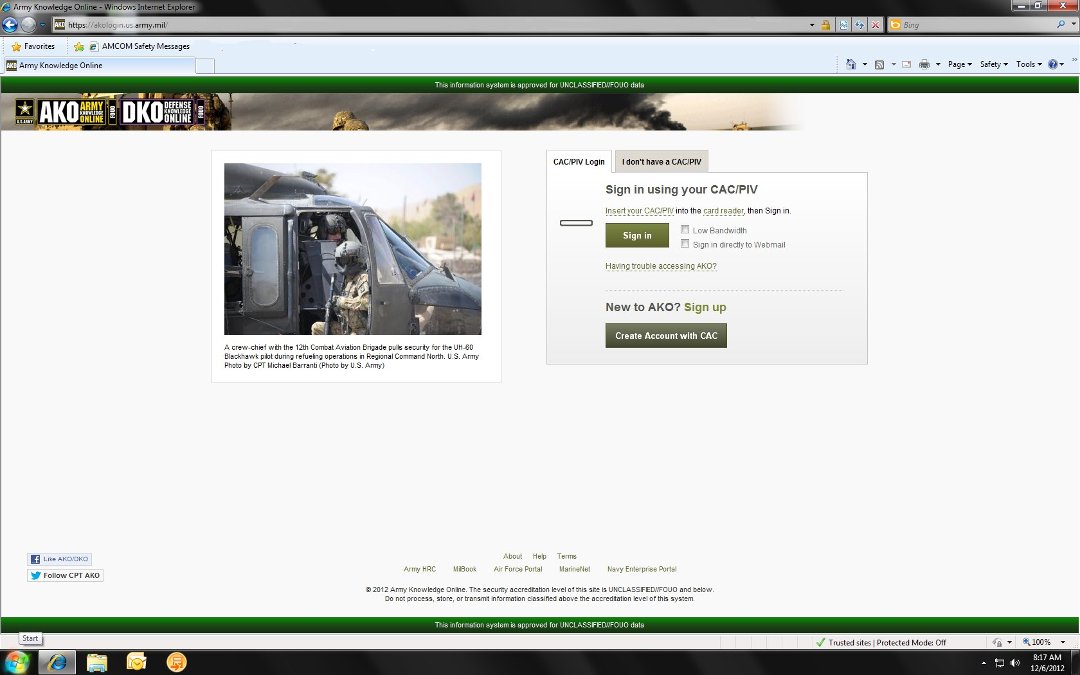Expand the address bar URL dropdown

click(812, 25)
